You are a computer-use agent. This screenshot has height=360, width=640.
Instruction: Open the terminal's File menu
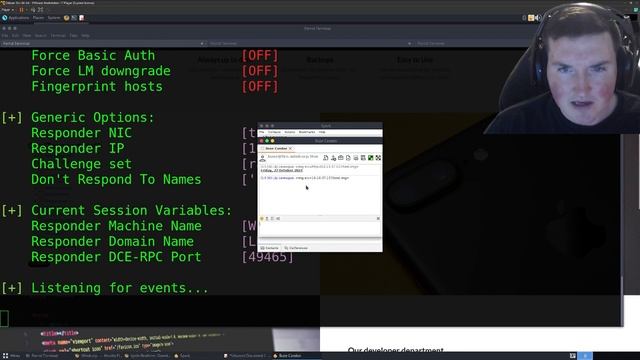click(4, 36)
